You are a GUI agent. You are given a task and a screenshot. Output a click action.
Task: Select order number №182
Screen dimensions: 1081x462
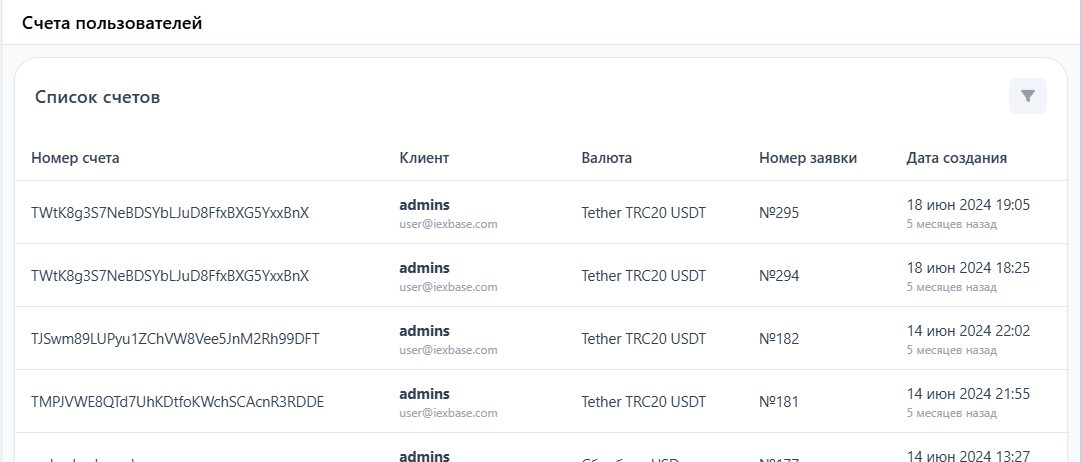tap(779, 339)
